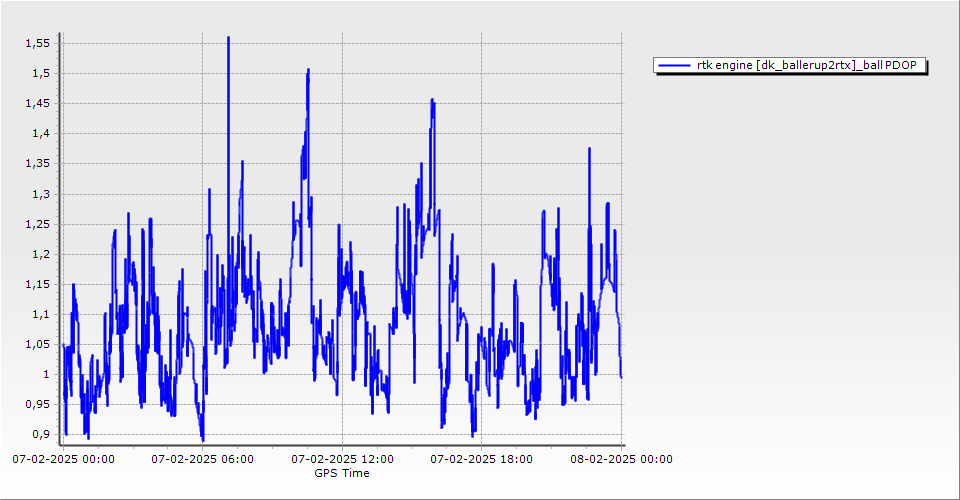The width and height of the screenshot is (960, 500).
Task: Click y-axis value '1,25'
Action: (x=37, y=225)
